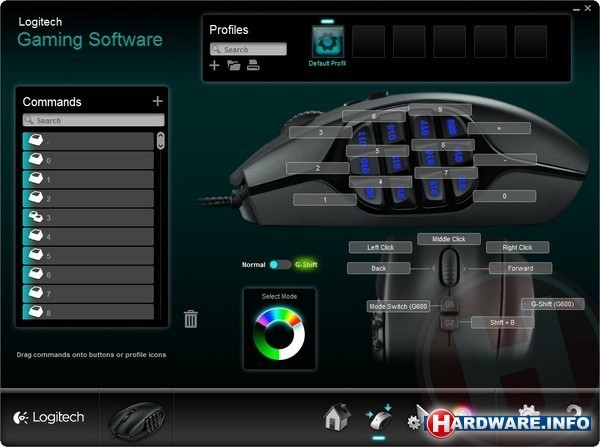Click thumb button label '='
This screenshot has height=447, width=600.
[499, 128]
